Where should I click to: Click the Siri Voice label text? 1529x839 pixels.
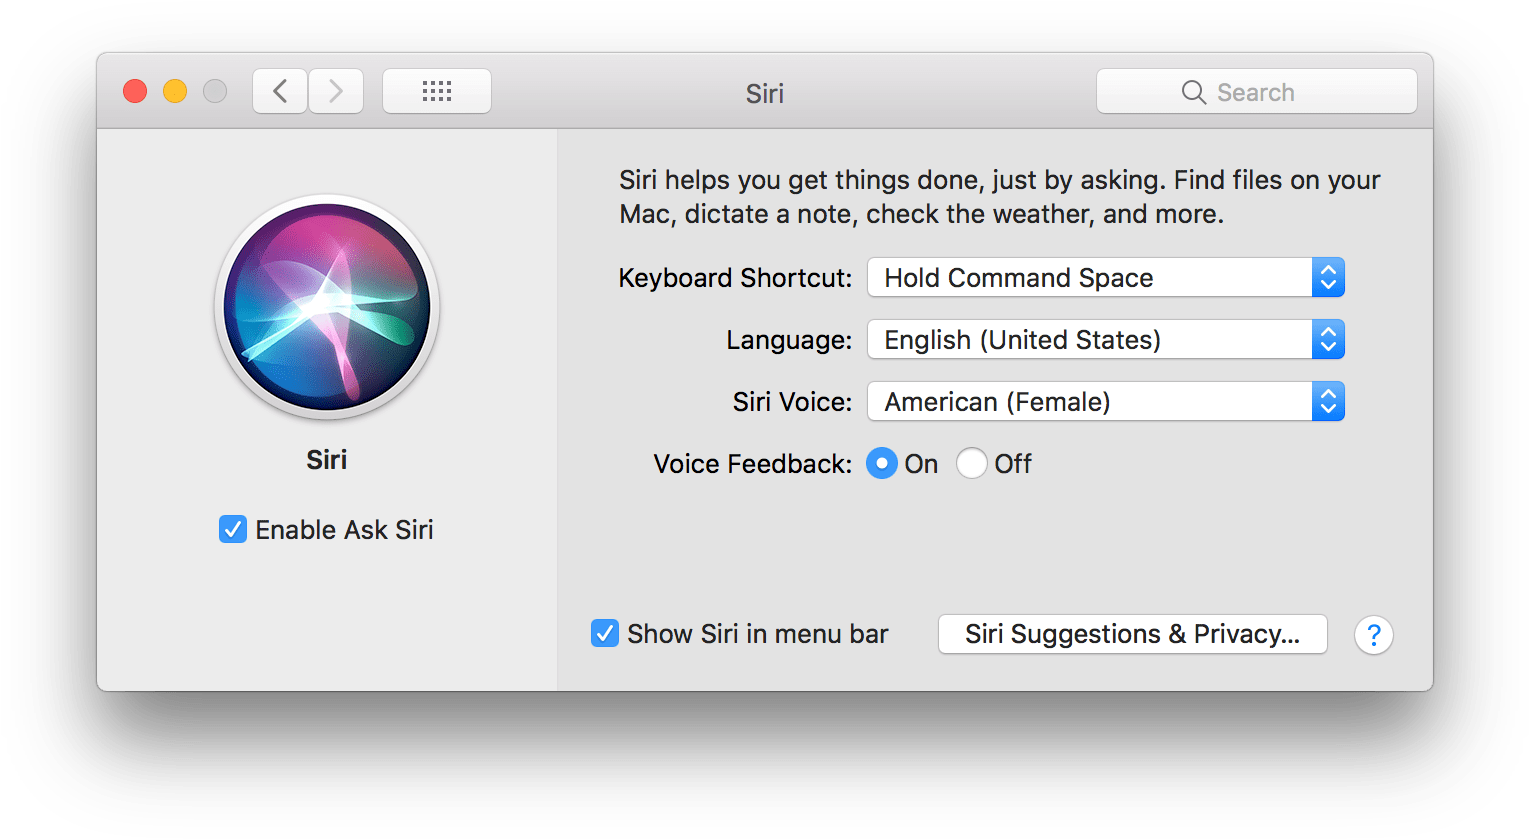[x=792, y=402]
